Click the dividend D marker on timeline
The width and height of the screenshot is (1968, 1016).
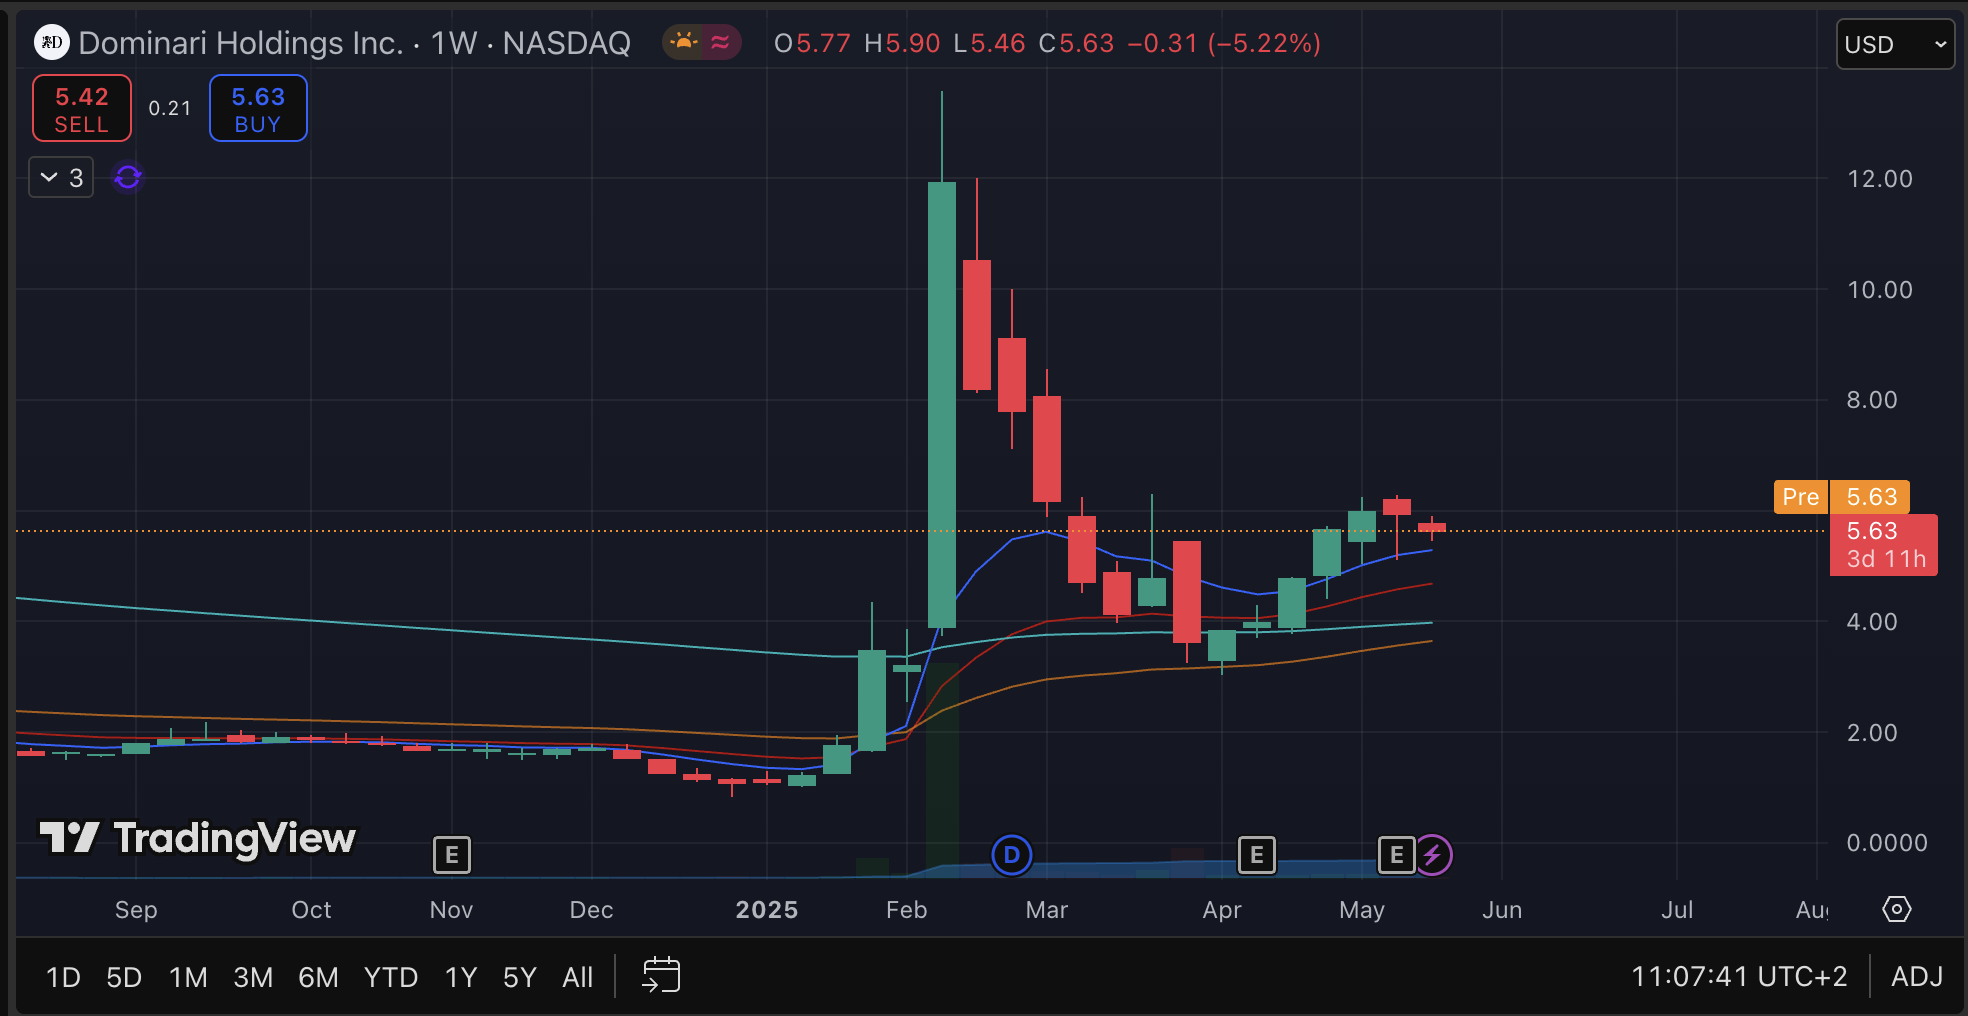(x=1011, y=855)
